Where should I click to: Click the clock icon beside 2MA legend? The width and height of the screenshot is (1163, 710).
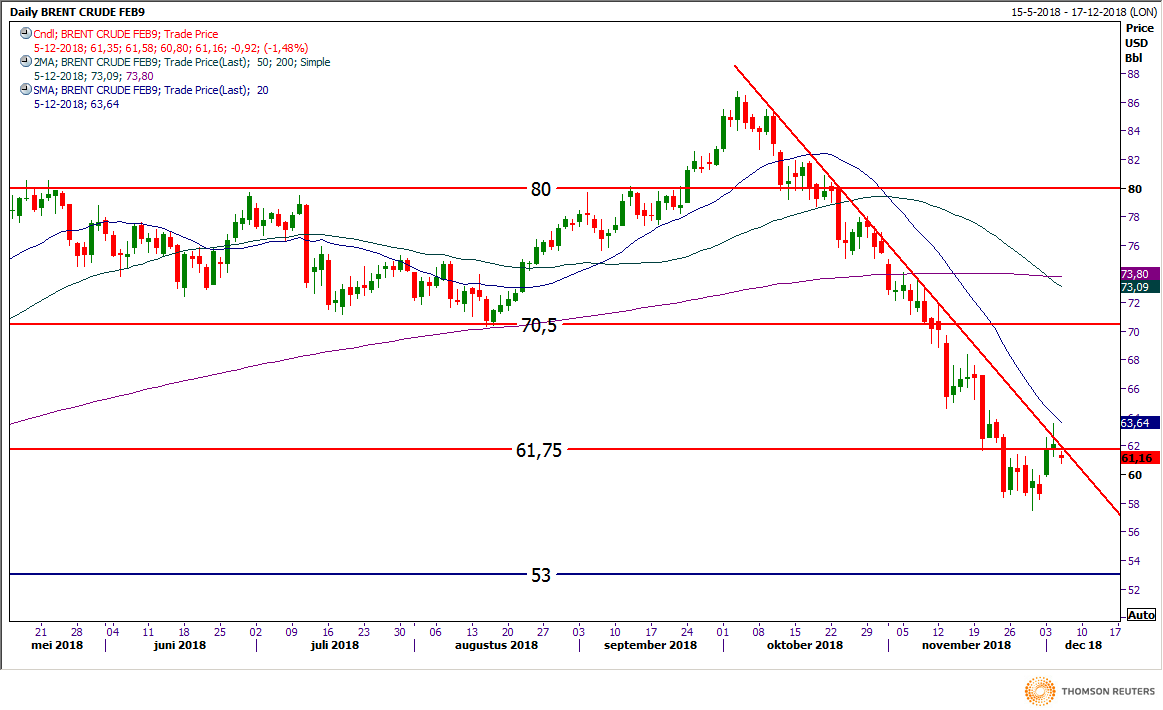tap(25, 62)
